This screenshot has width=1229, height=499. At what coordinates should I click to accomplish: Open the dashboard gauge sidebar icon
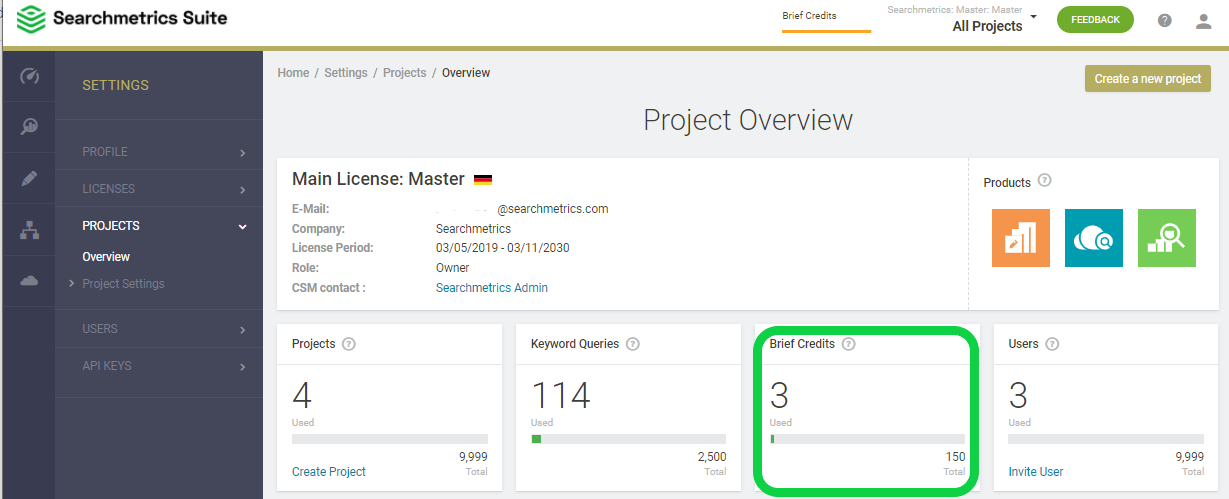pyautogui.click(x=29, y=76)
